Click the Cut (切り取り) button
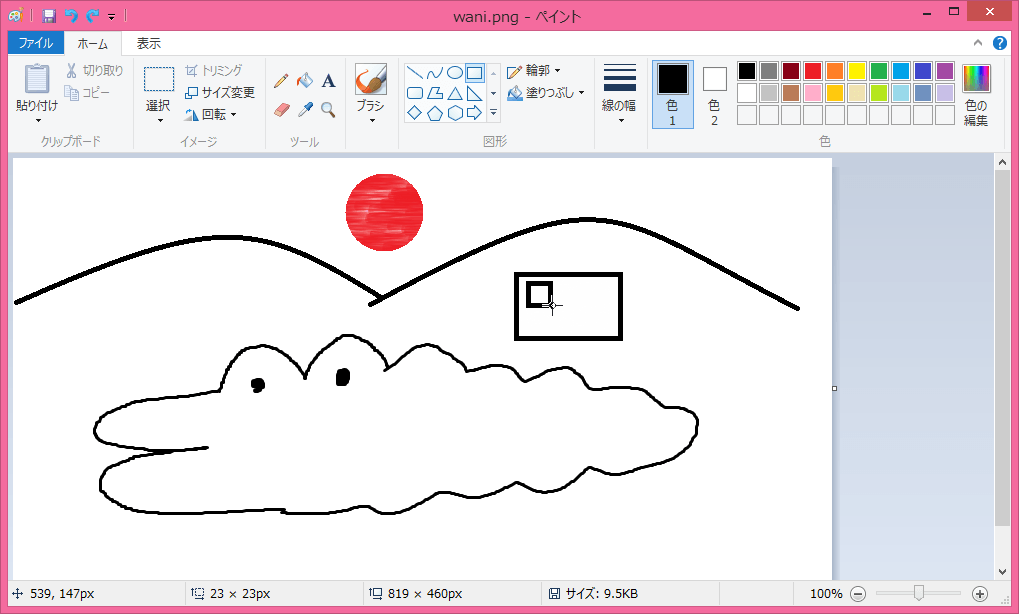Screen dimensions: 1019x614 click(94, 70)
